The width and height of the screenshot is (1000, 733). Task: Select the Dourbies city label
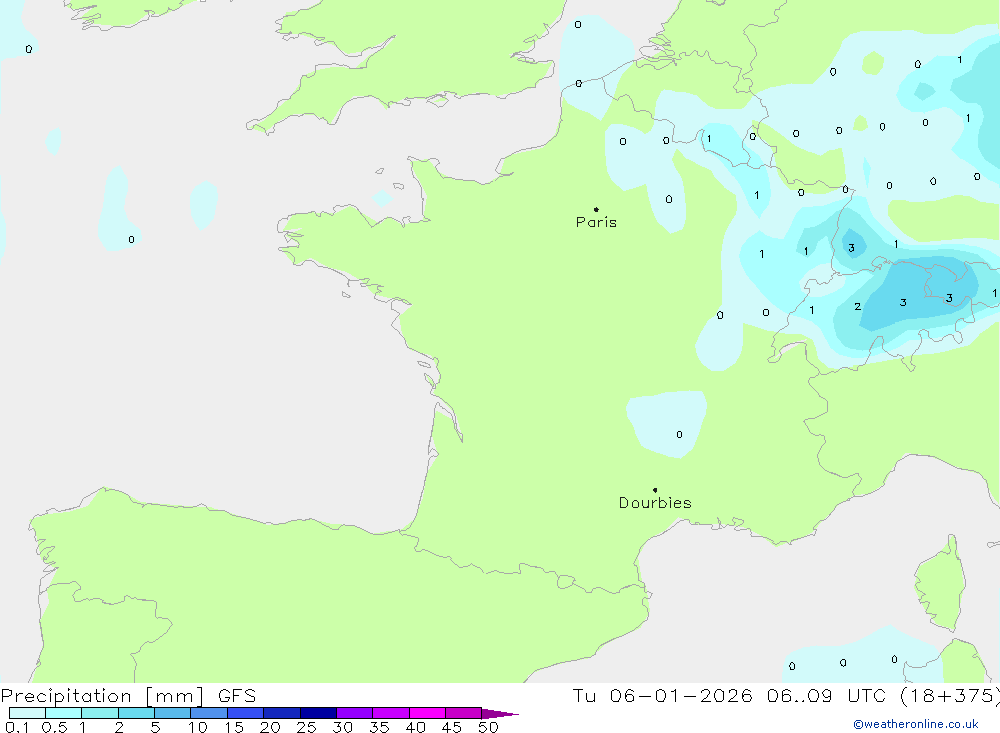pos(655,503)
